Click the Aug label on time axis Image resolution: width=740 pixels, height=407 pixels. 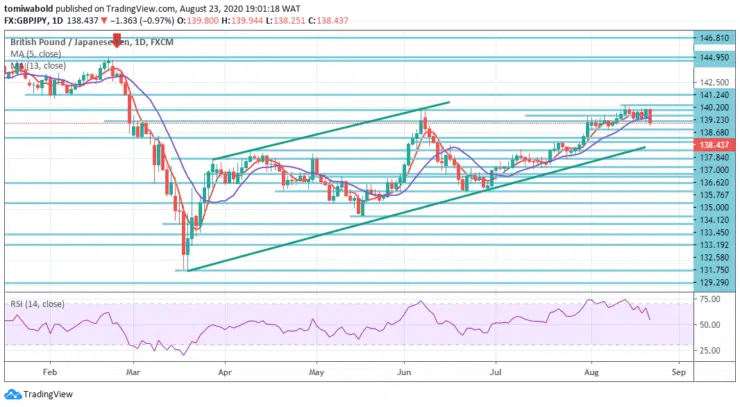pyautogui.click(x=592, y=369)
